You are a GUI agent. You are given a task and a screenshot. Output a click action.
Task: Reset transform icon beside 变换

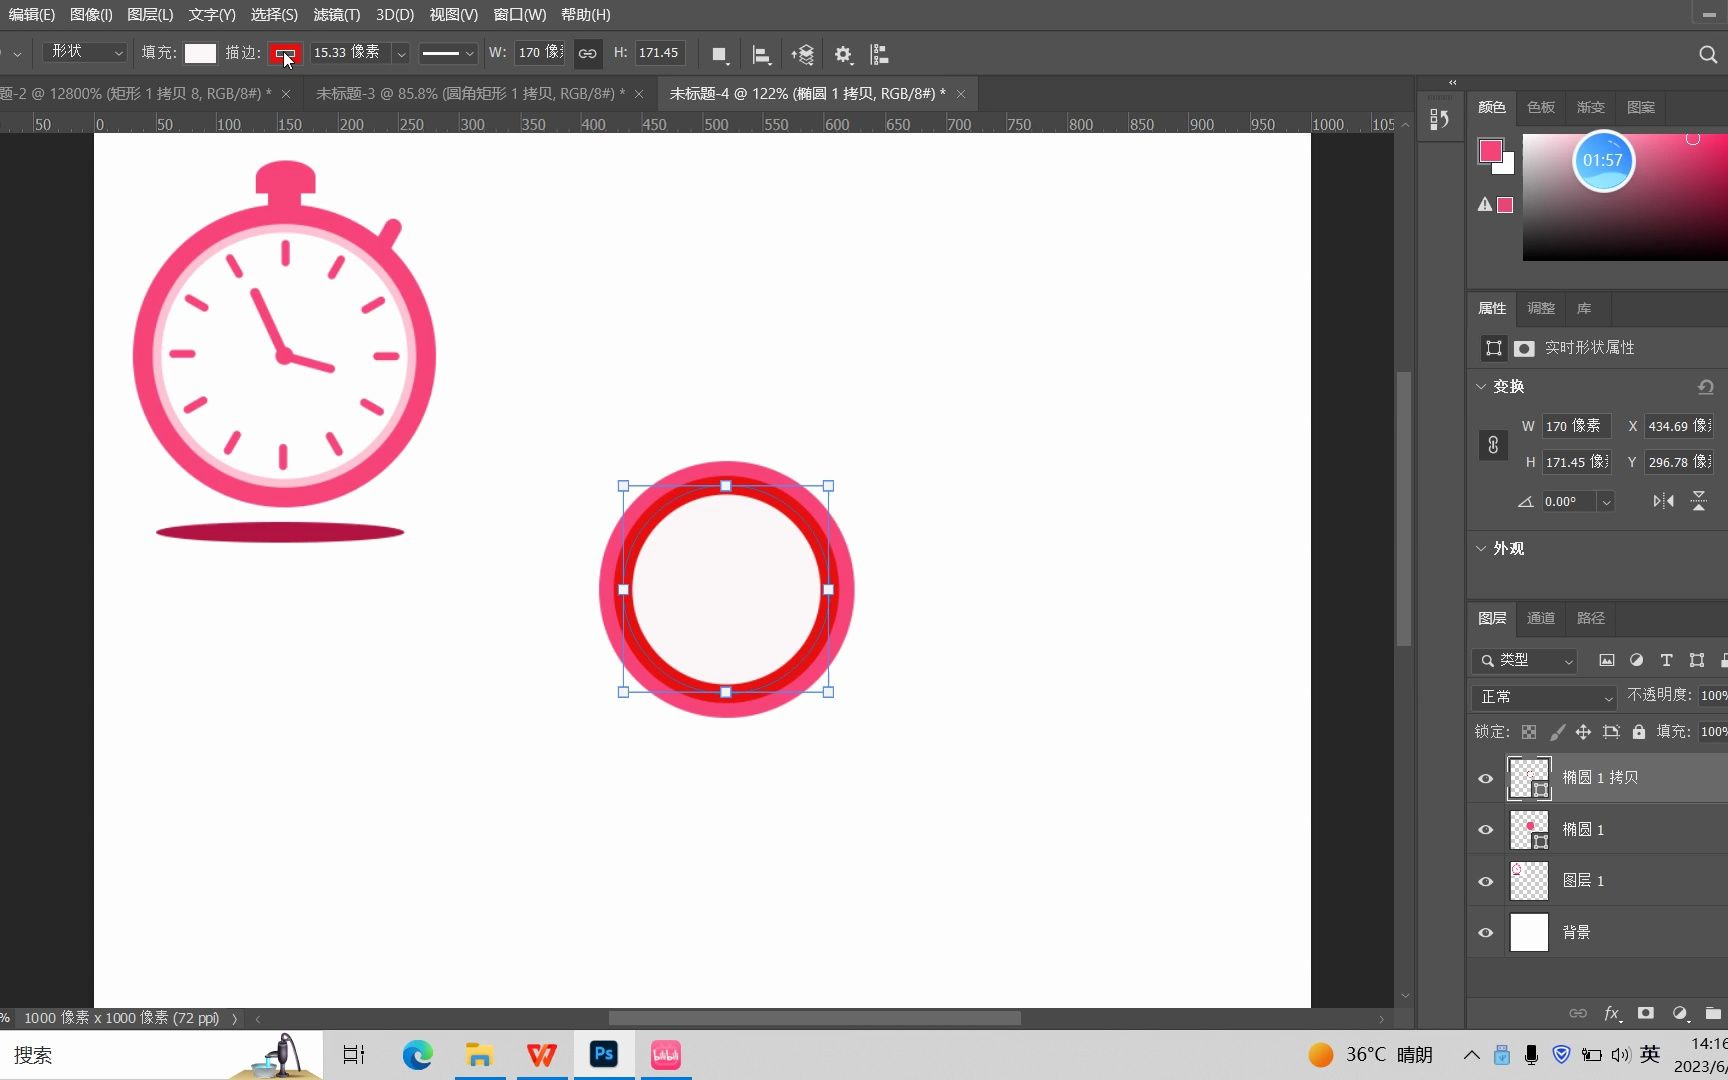(x=1706, y=386)
